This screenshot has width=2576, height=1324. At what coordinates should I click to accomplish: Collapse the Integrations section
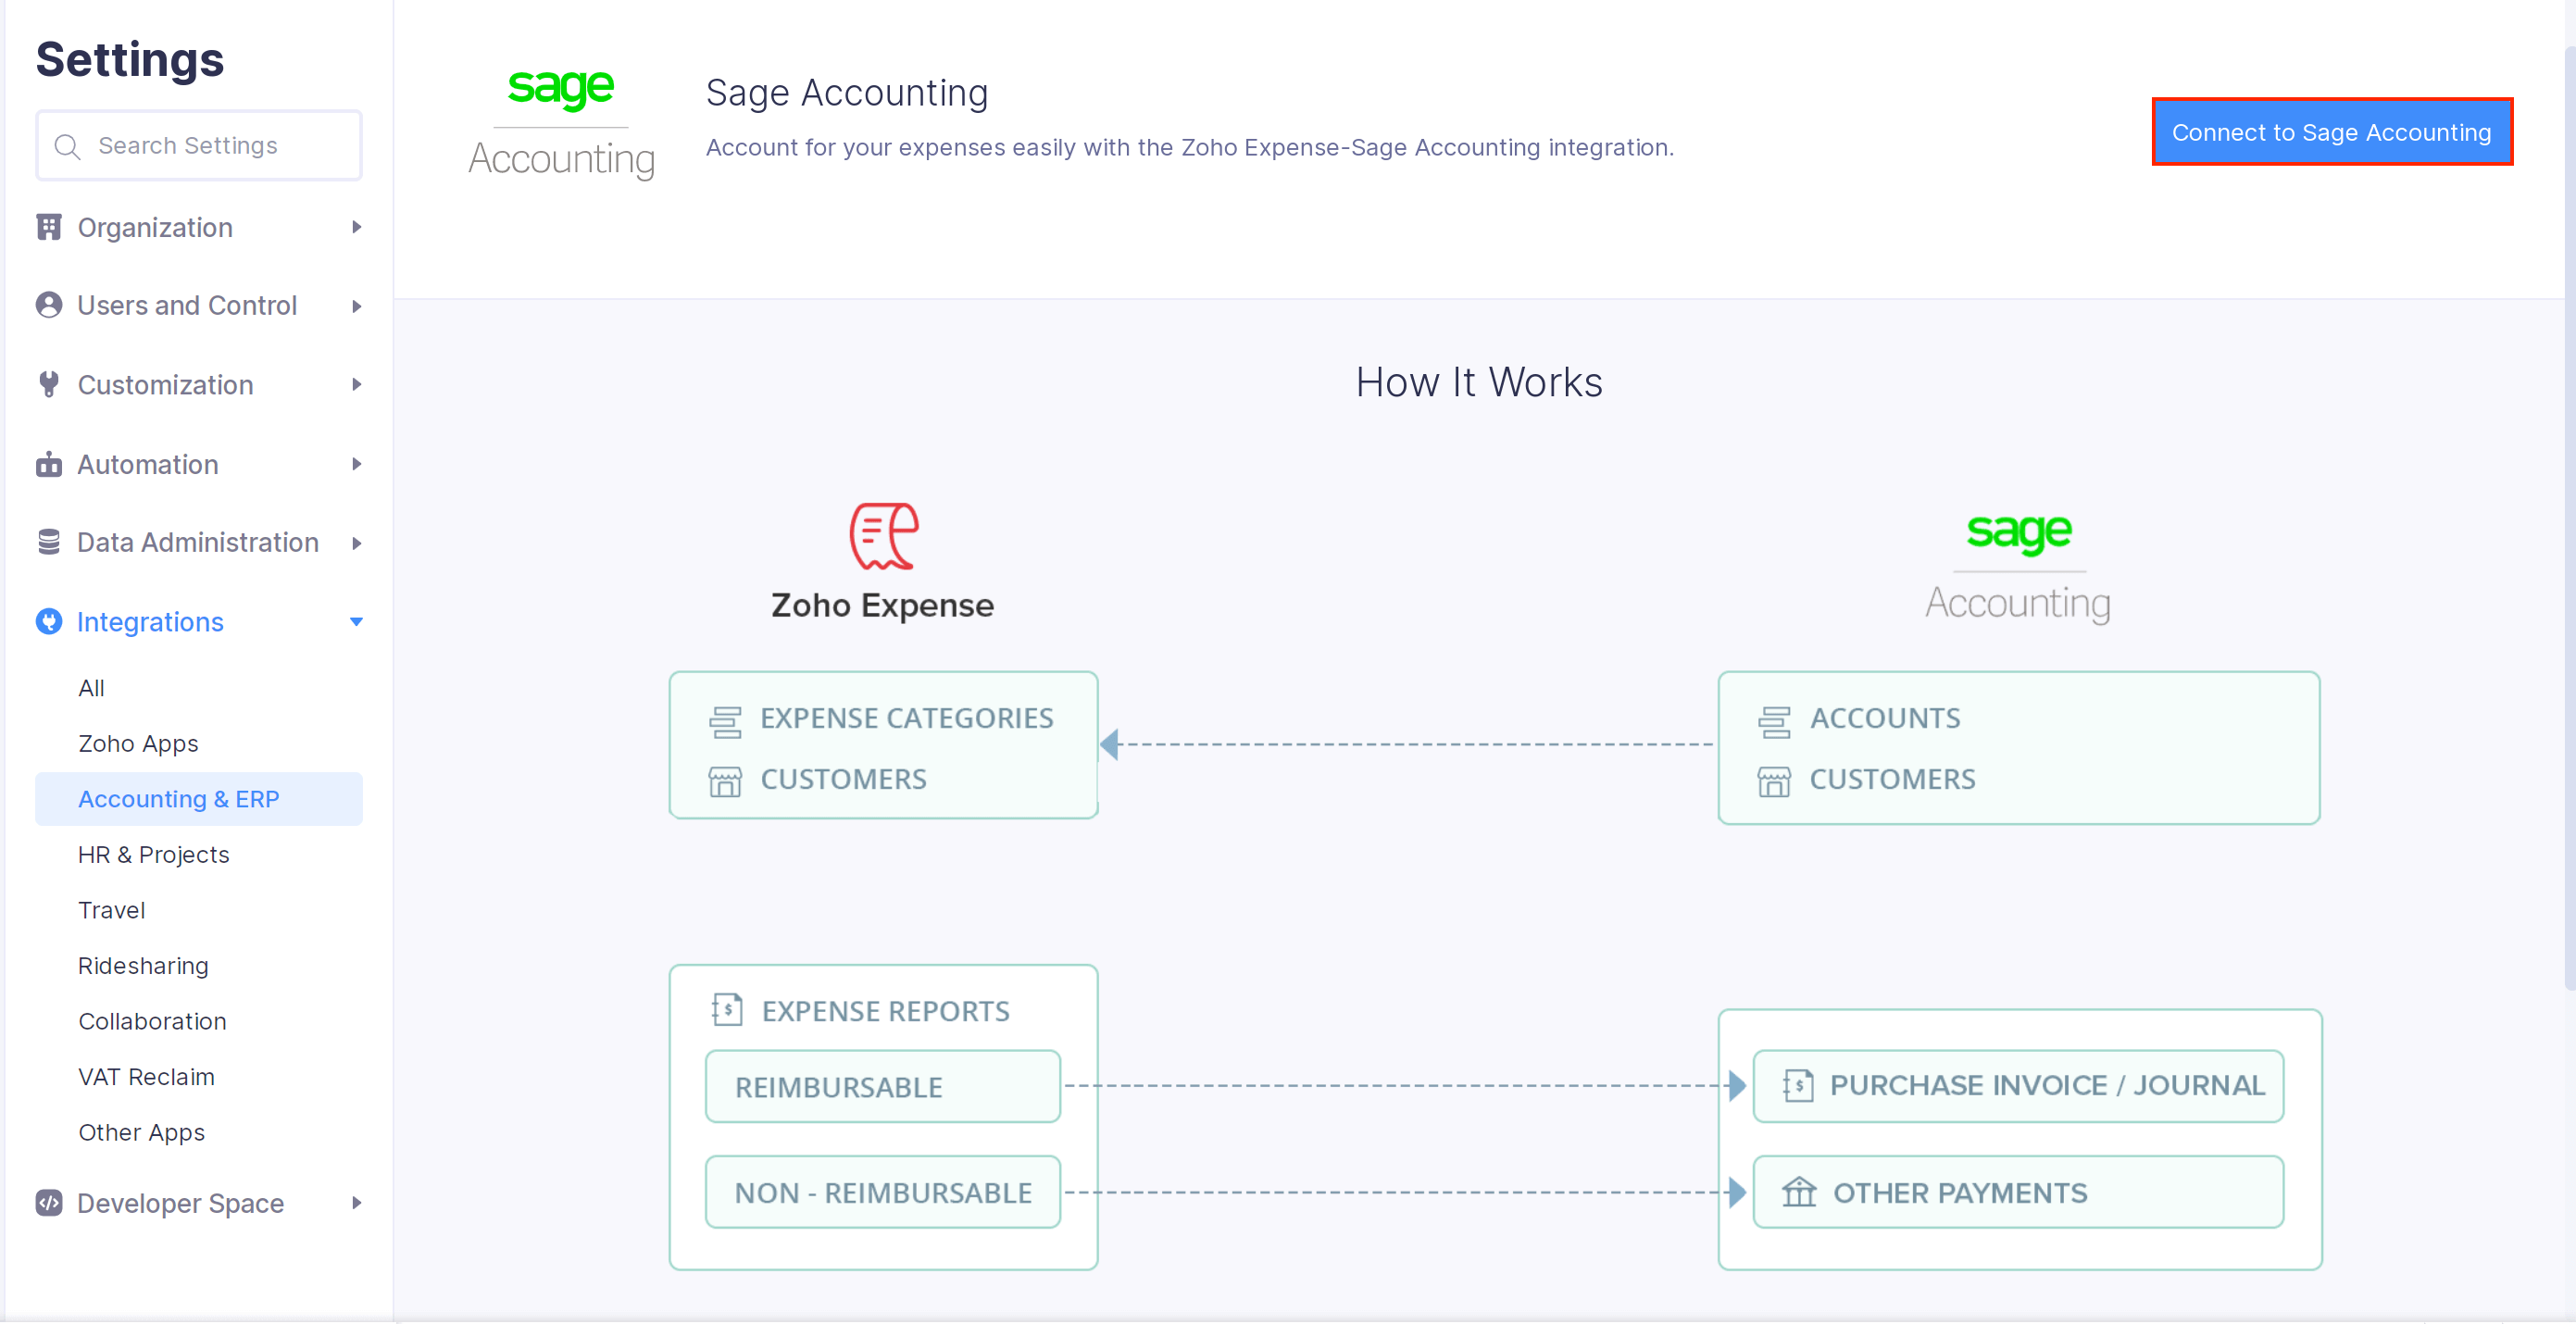tap(356, 621)
